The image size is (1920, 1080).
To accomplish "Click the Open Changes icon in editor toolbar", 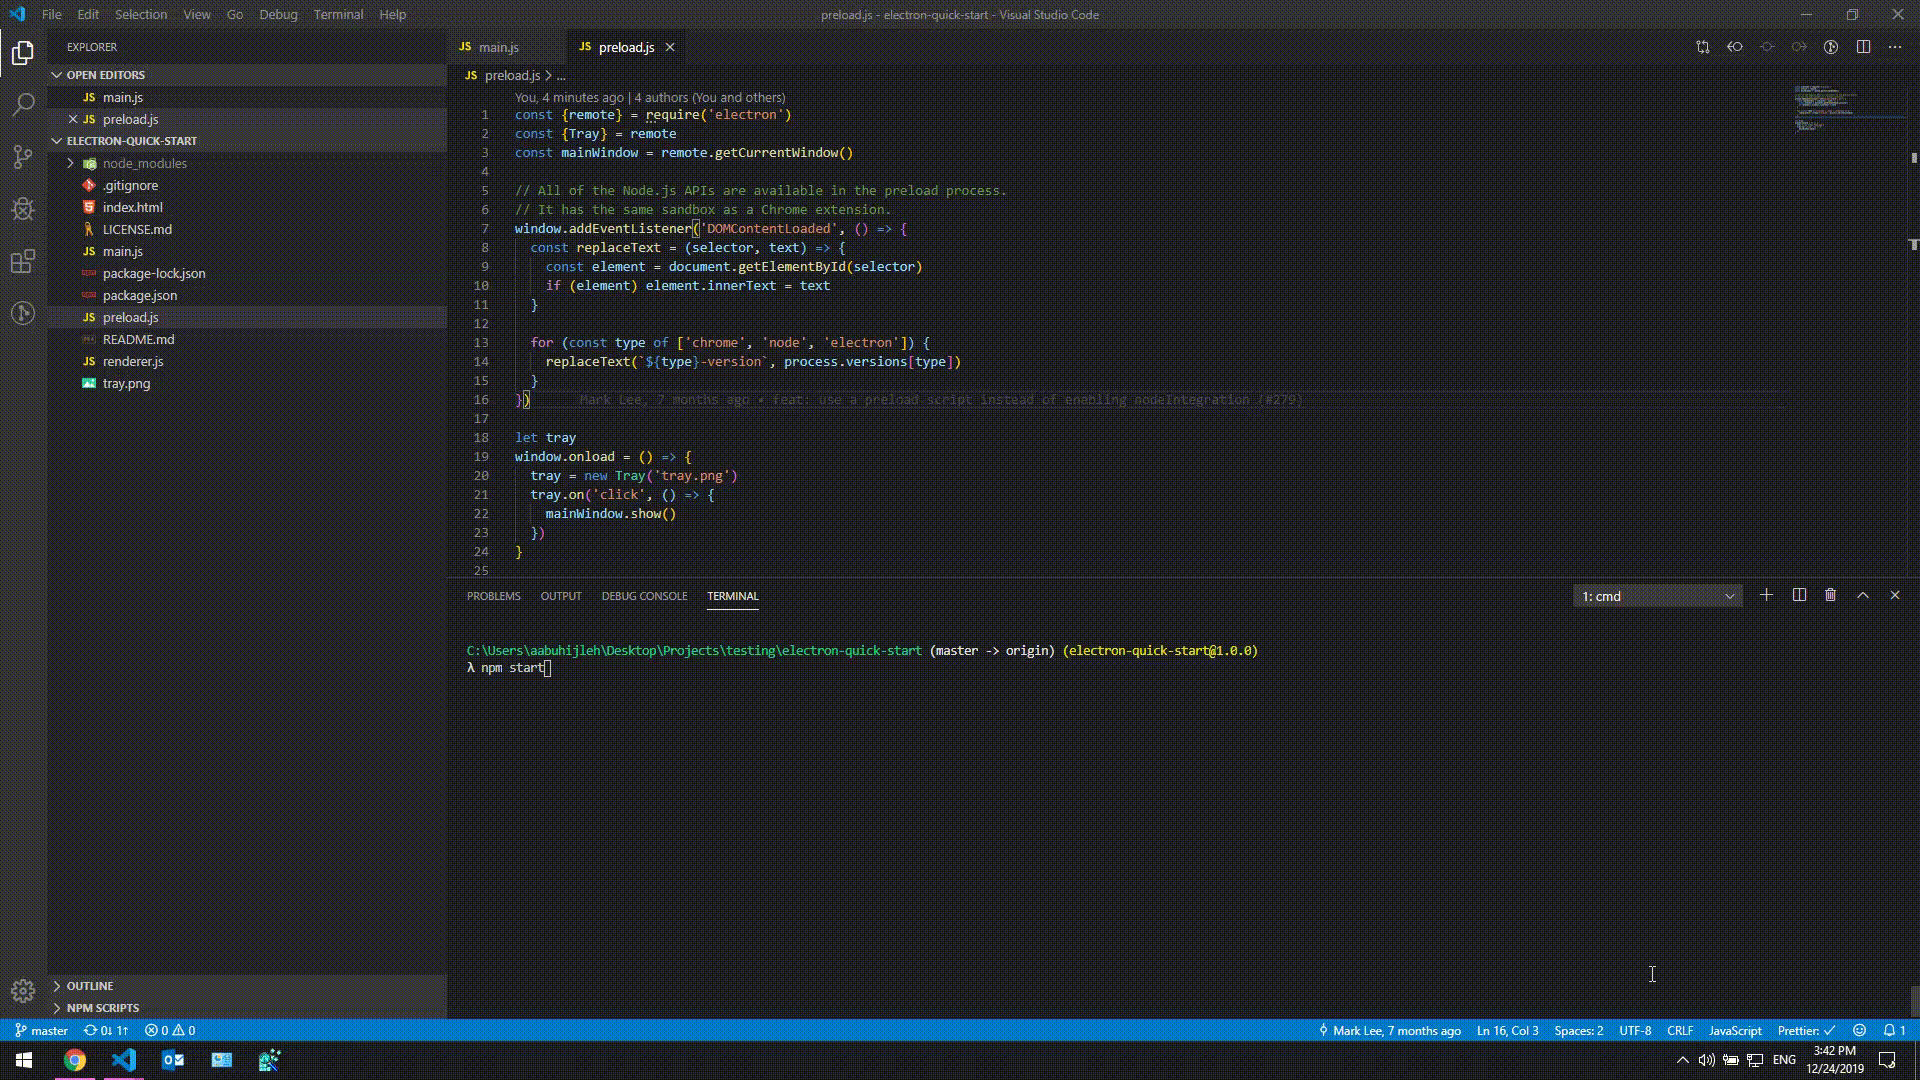I will click(x=1703, y=47).
